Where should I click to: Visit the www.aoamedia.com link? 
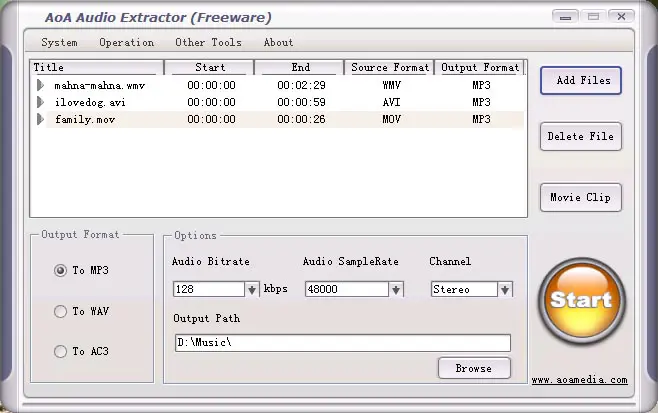pyautogui.click(x=579, y=380)
